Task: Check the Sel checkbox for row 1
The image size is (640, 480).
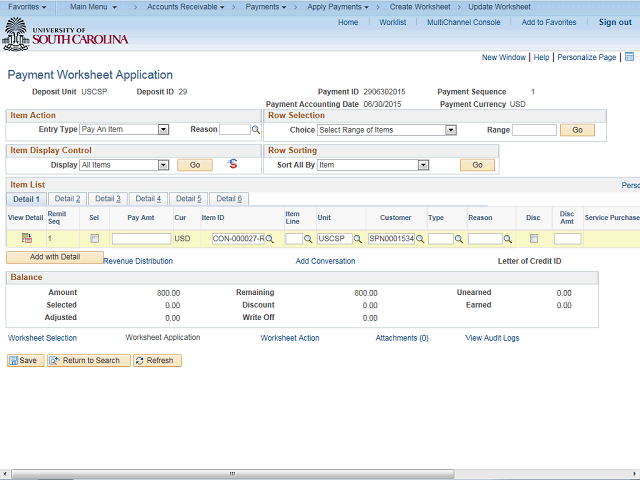Action: point(95,239)
